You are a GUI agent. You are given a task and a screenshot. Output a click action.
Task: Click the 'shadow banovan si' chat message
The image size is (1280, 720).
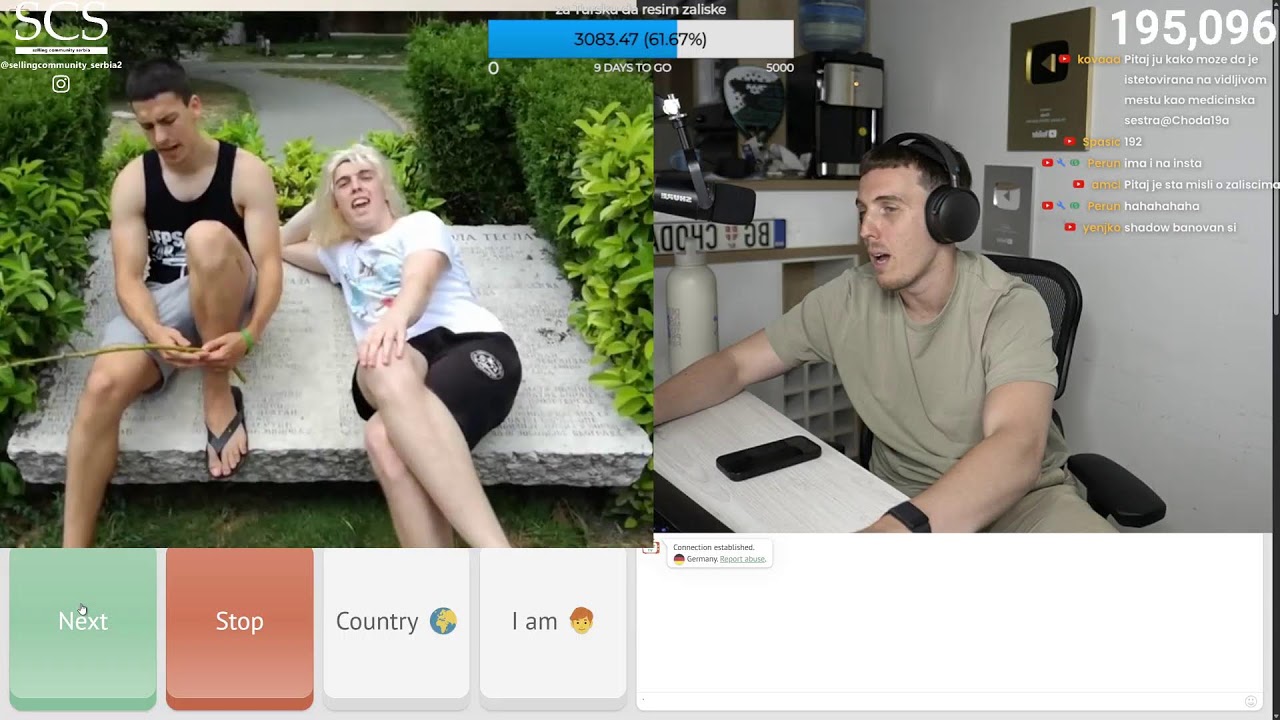[x=1180, y=228]
